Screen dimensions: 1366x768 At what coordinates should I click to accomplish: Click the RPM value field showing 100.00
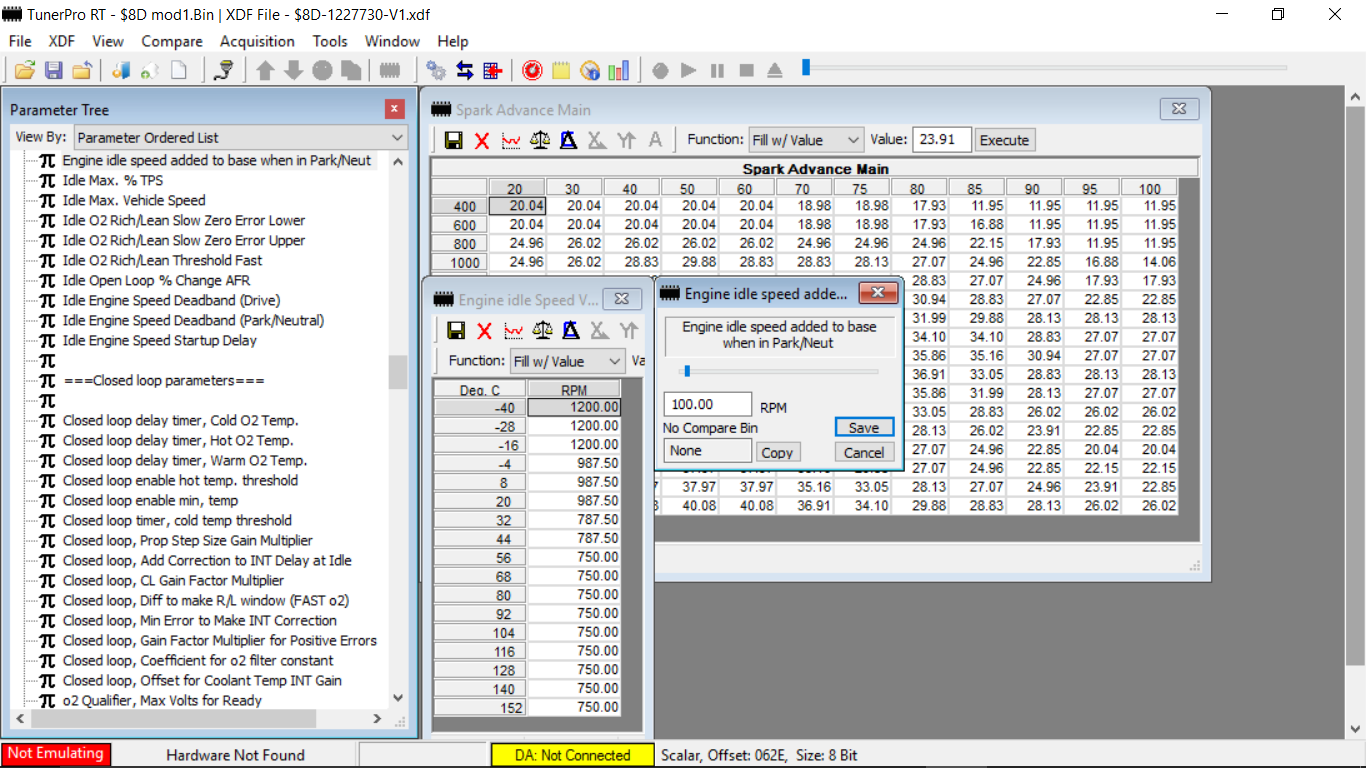[707, 404]
